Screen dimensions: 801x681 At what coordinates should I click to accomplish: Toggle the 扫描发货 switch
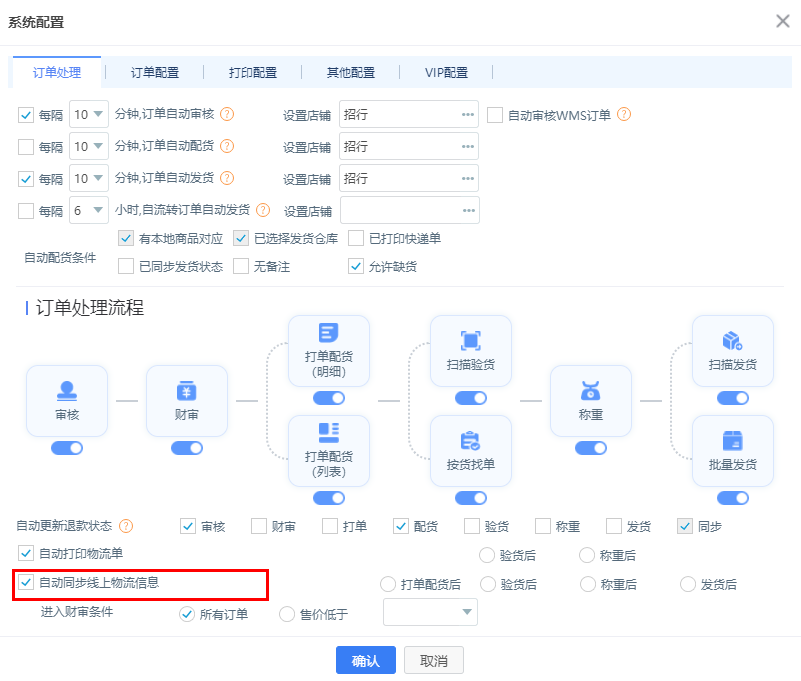click(733, 398)
